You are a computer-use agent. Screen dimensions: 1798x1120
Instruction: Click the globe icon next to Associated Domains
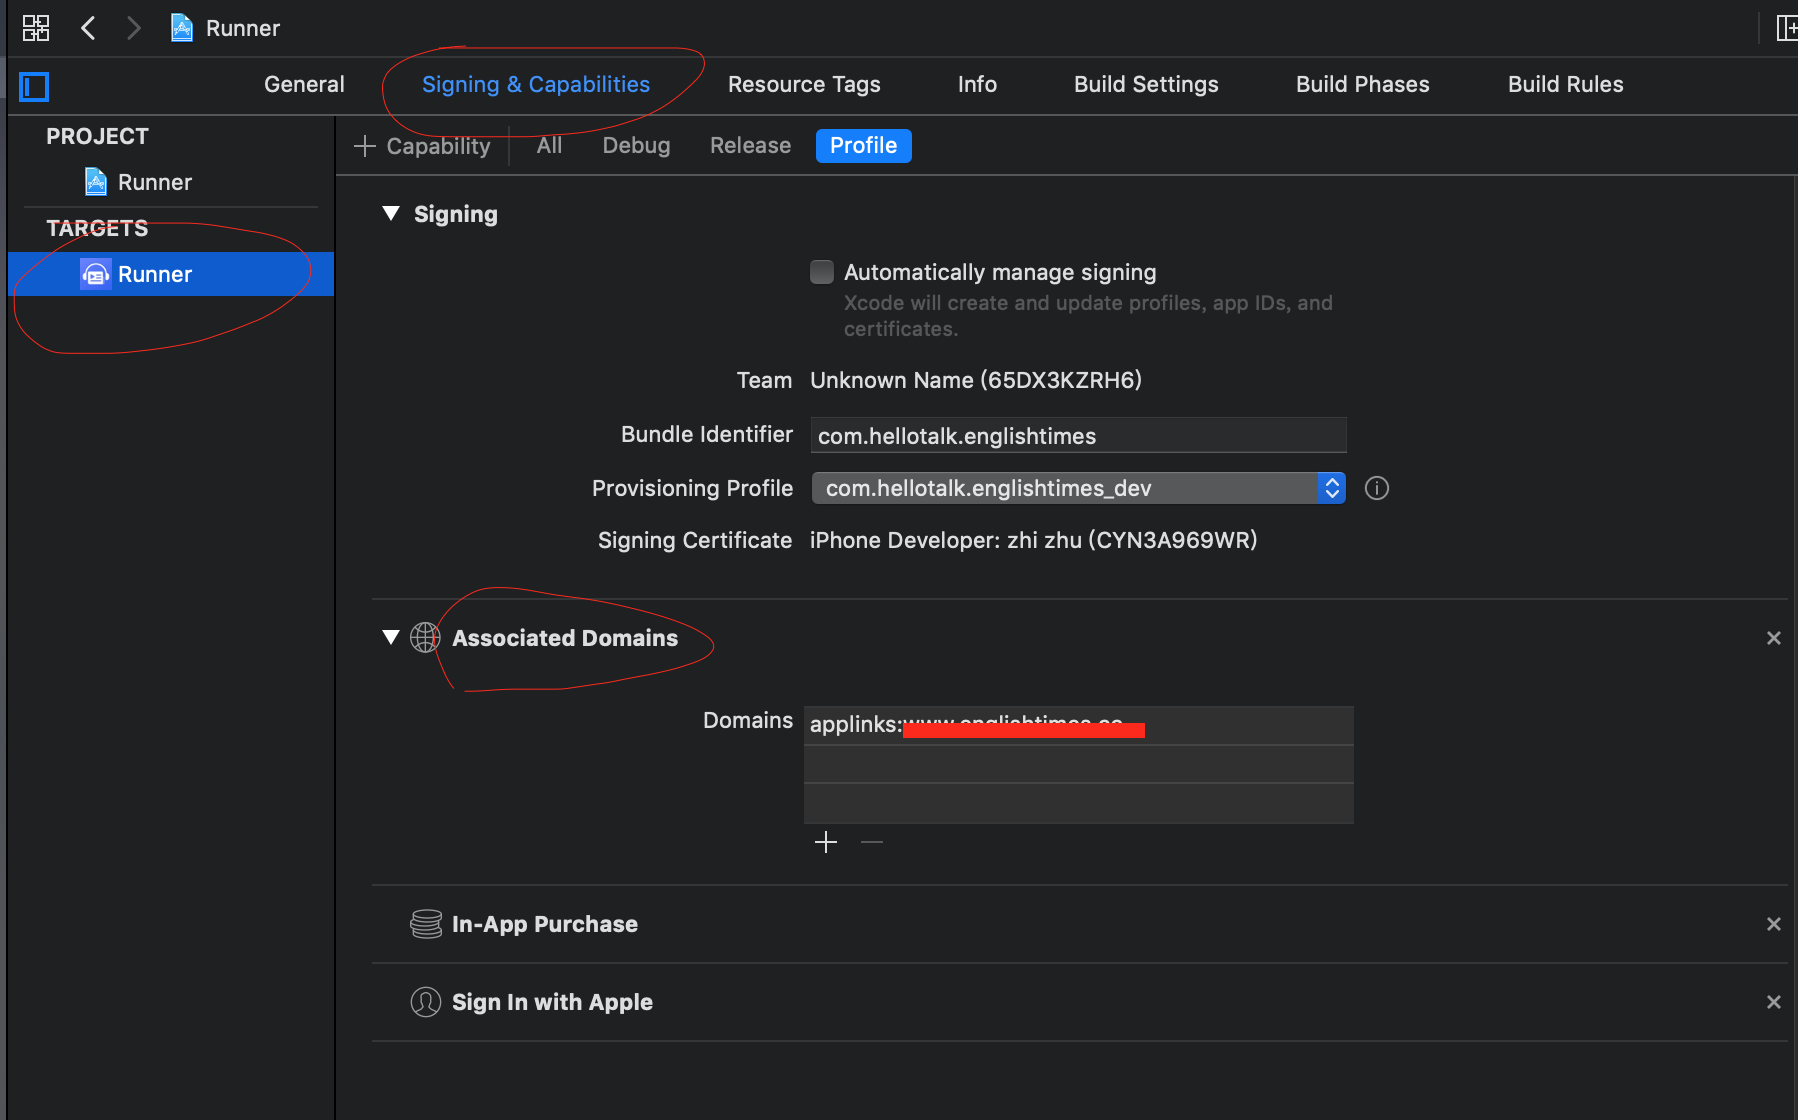click(x=425, y=637)
